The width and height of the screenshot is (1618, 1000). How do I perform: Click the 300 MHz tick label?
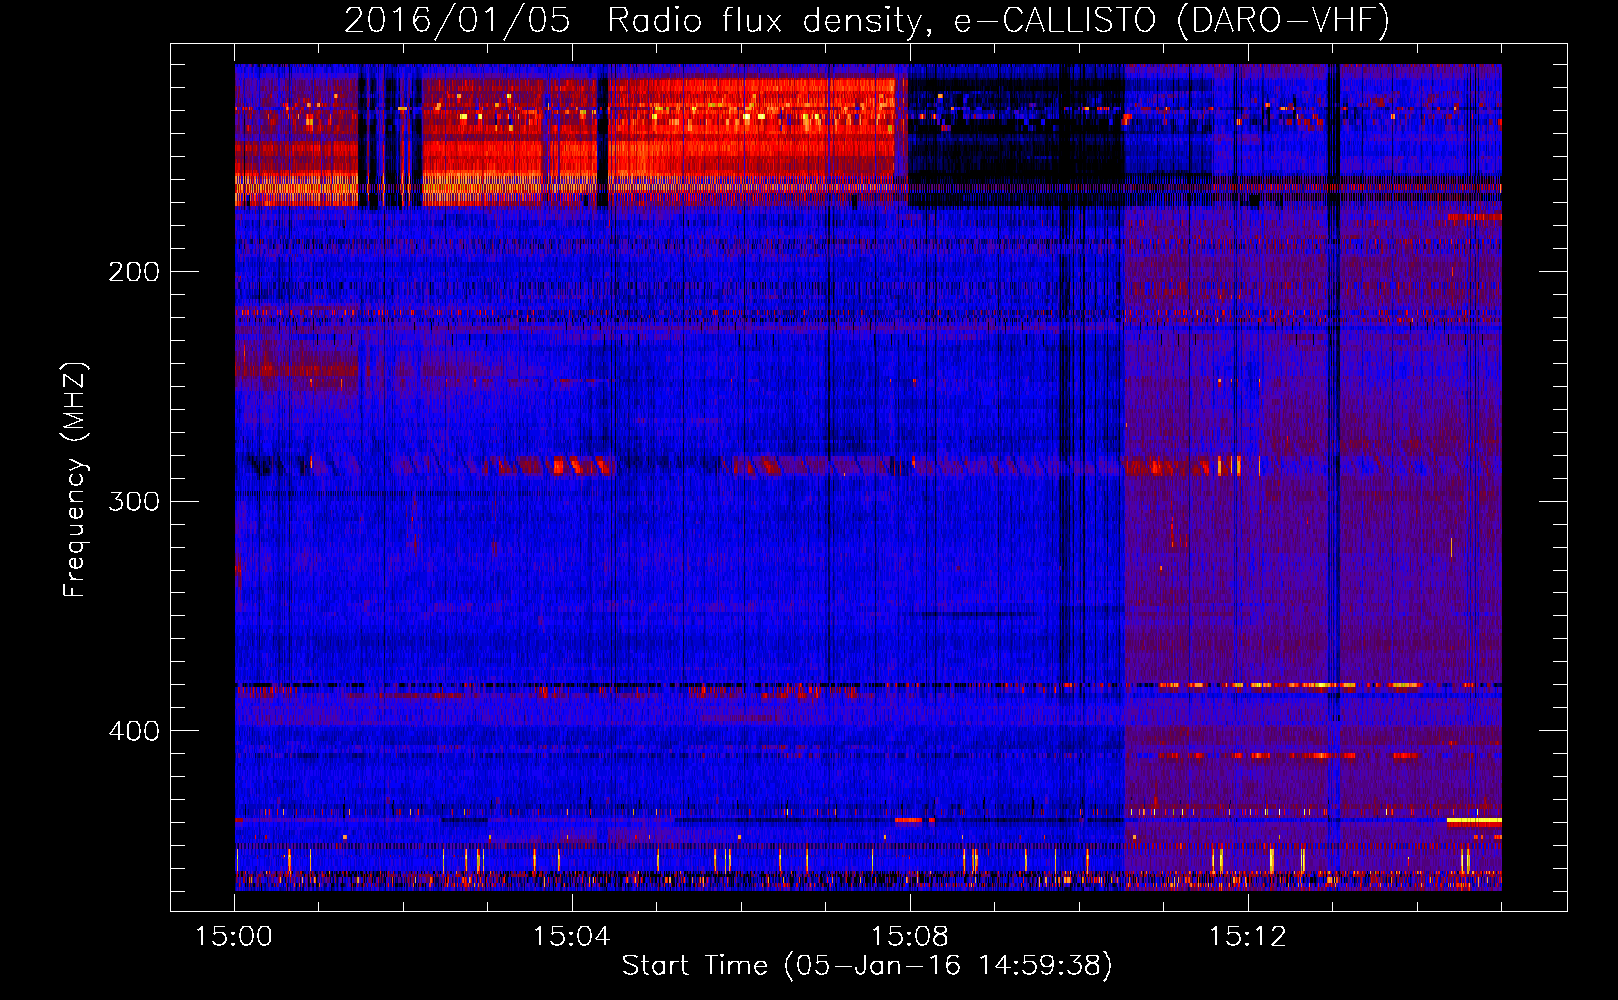tap(134, 502)
